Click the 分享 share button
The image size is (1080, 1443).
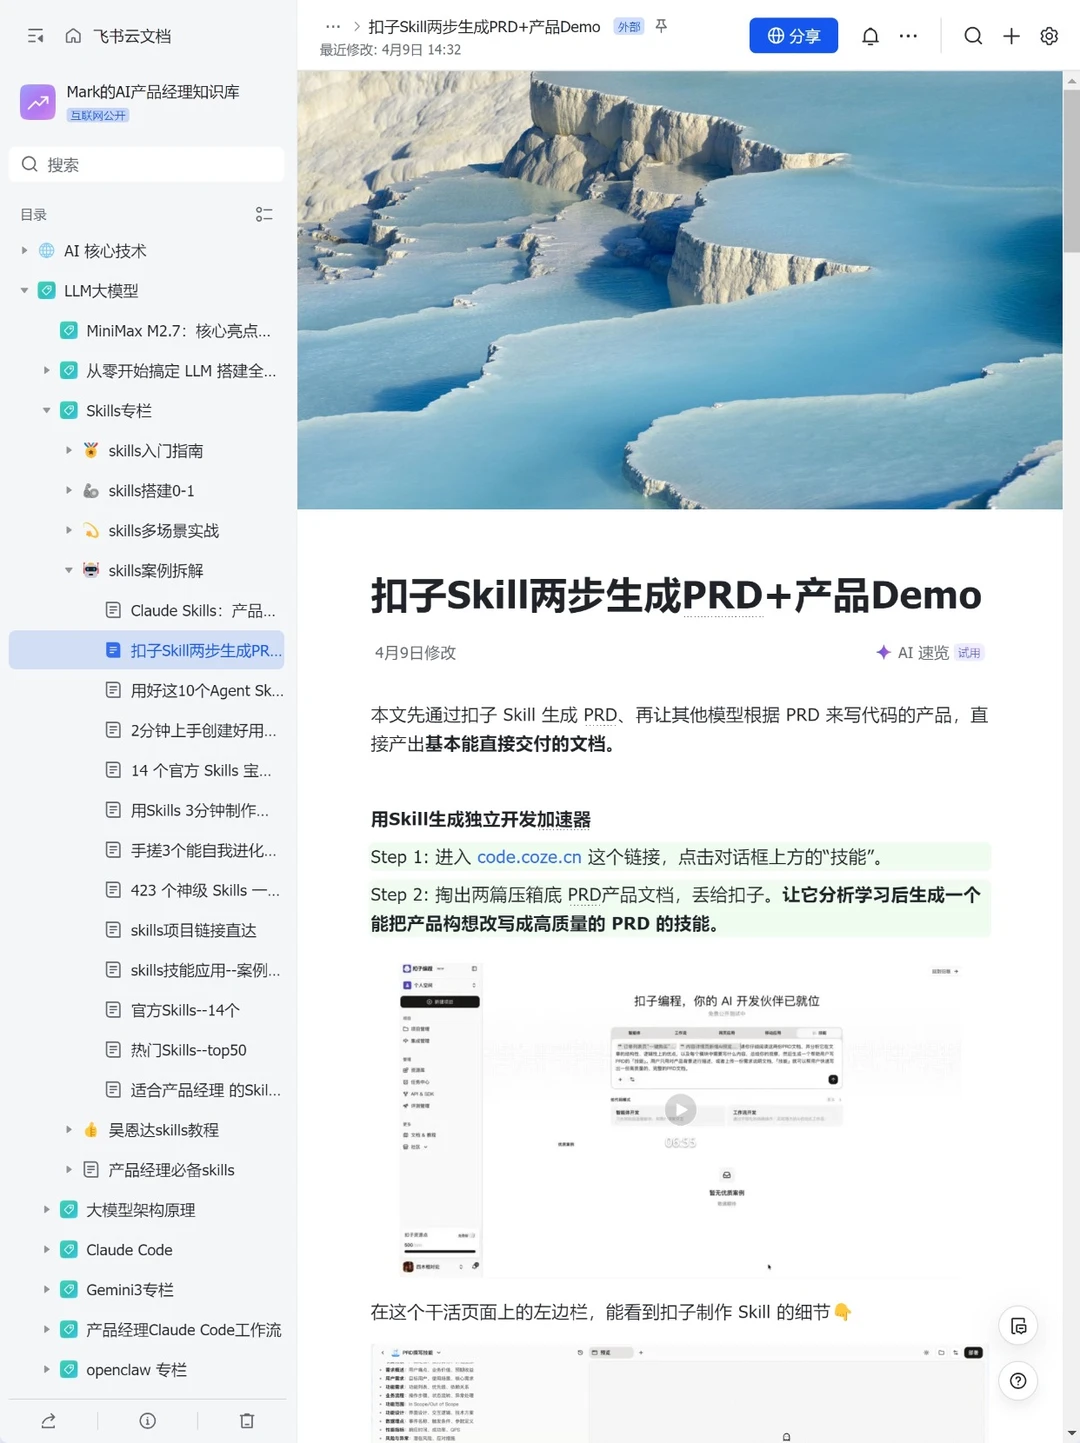tap(794, 36)
